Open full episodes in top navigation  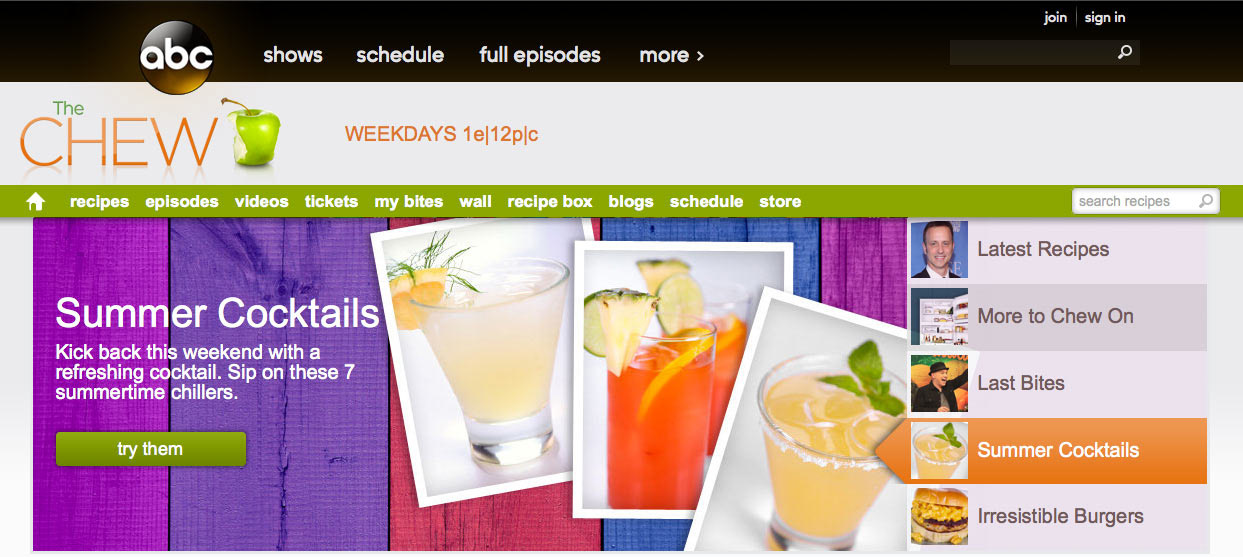tap(540, 55)
